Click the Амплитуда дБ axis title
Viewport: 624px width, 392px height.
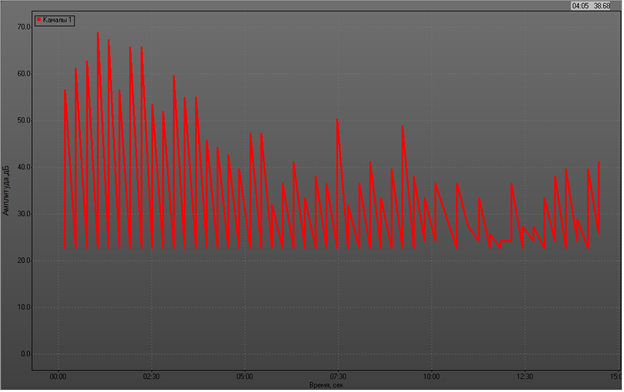tap(6, 191)
